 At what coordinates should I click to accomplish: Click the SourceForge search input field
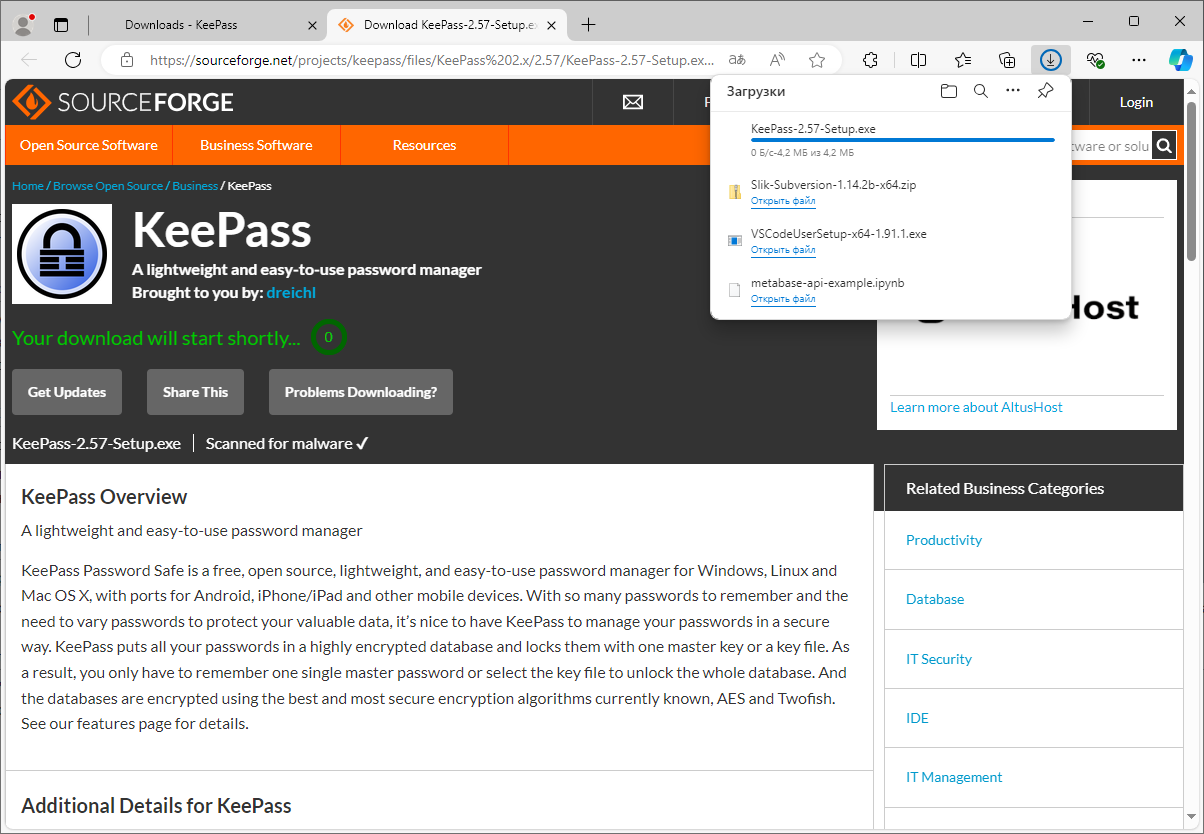point(1109,146)
